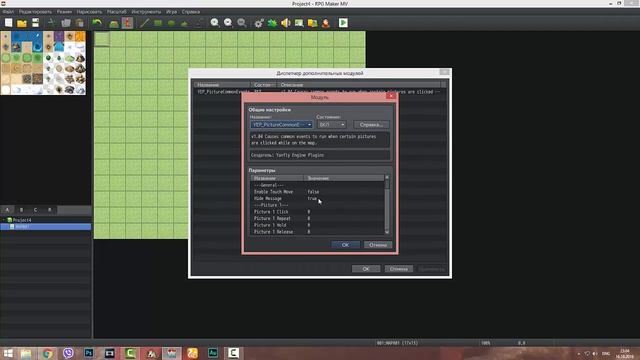640x360 pixels.
Task: Select the Hide Message parameter row
Action: tap(318, 198)
